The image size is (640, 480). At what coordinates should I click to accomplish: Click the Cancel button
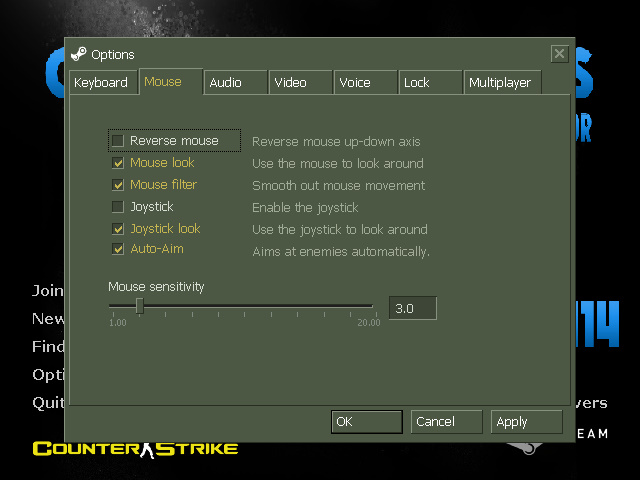[446, 422]
